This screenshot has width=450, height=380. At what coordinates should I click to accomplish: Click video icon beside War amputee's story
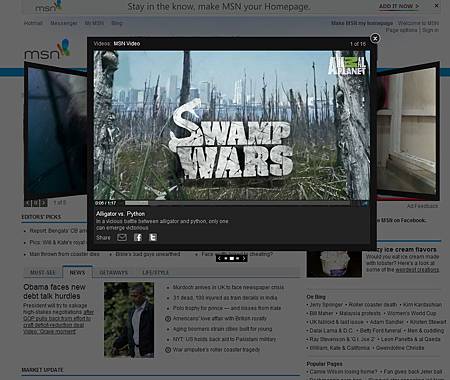point(168,350)
